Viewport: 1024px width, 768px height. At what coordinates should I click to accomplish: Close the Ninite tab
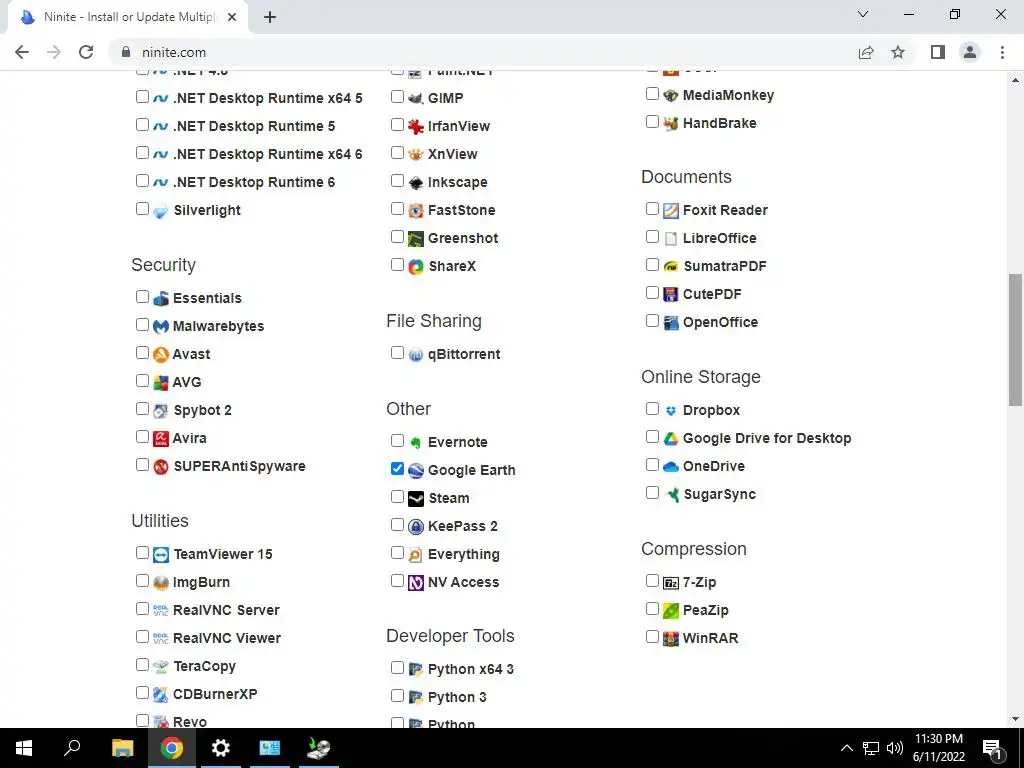point(232,17)
